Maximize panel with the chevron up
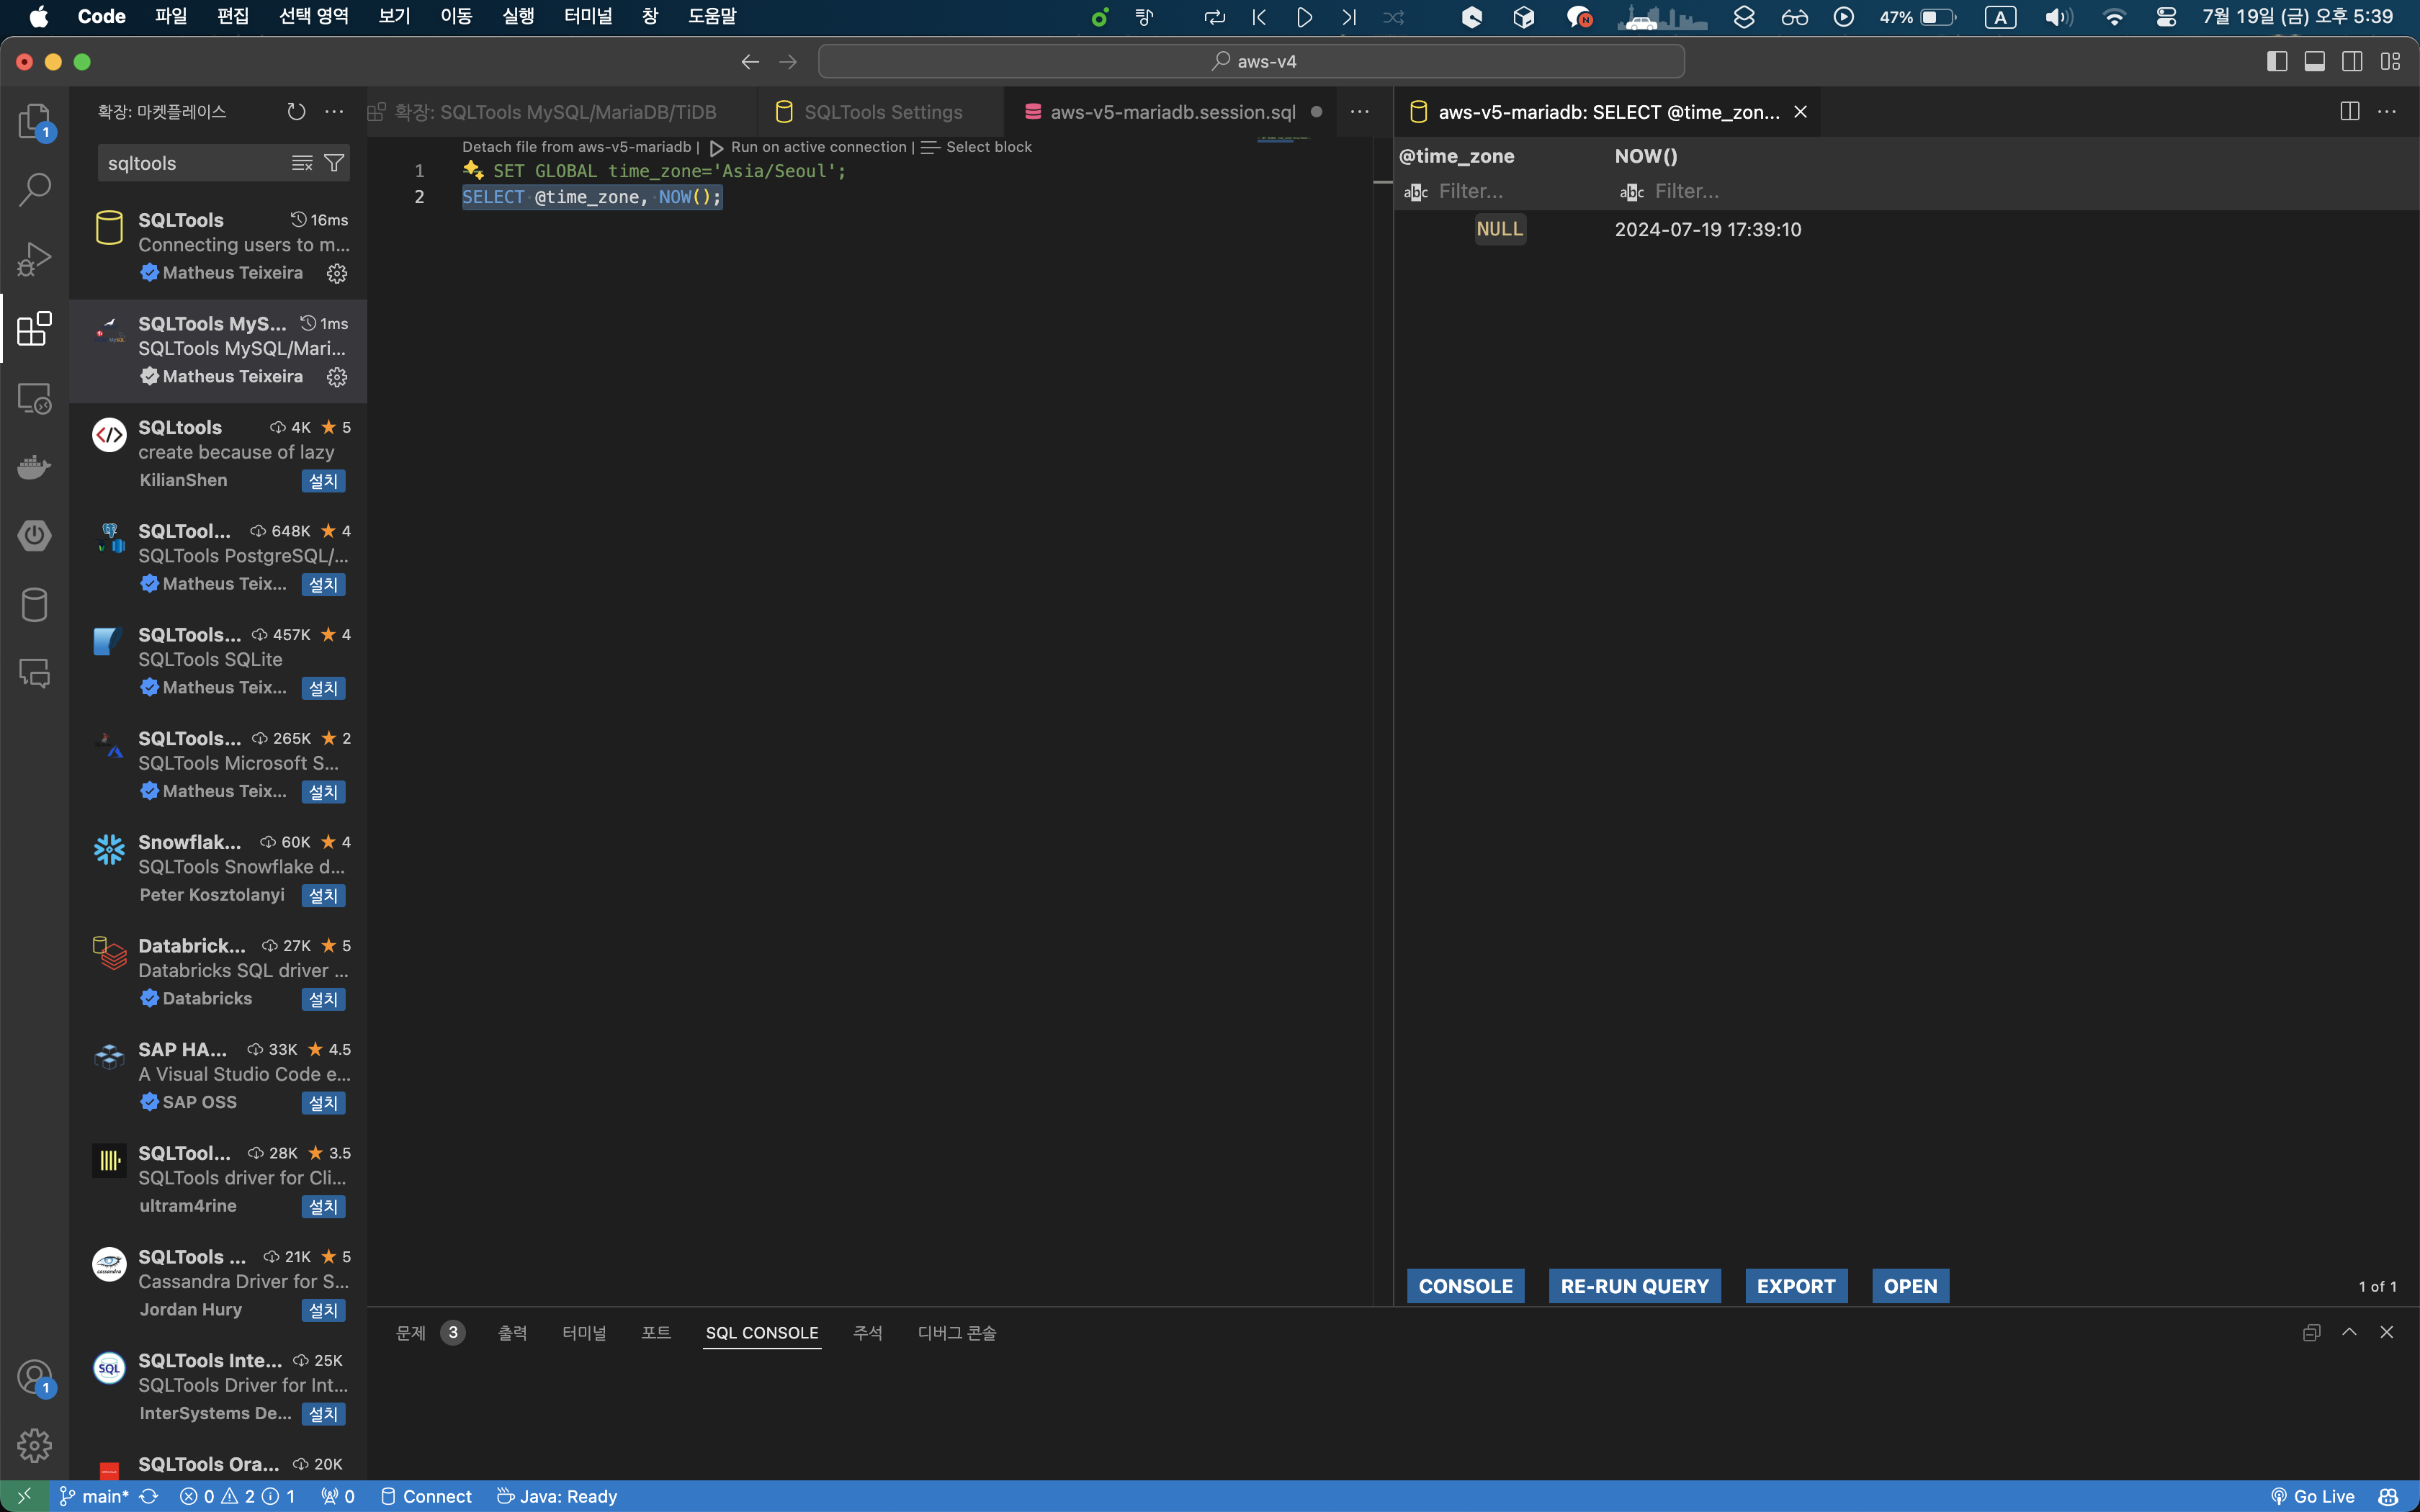This screenshot has height=1512, width=2420. point(2349,1332)
